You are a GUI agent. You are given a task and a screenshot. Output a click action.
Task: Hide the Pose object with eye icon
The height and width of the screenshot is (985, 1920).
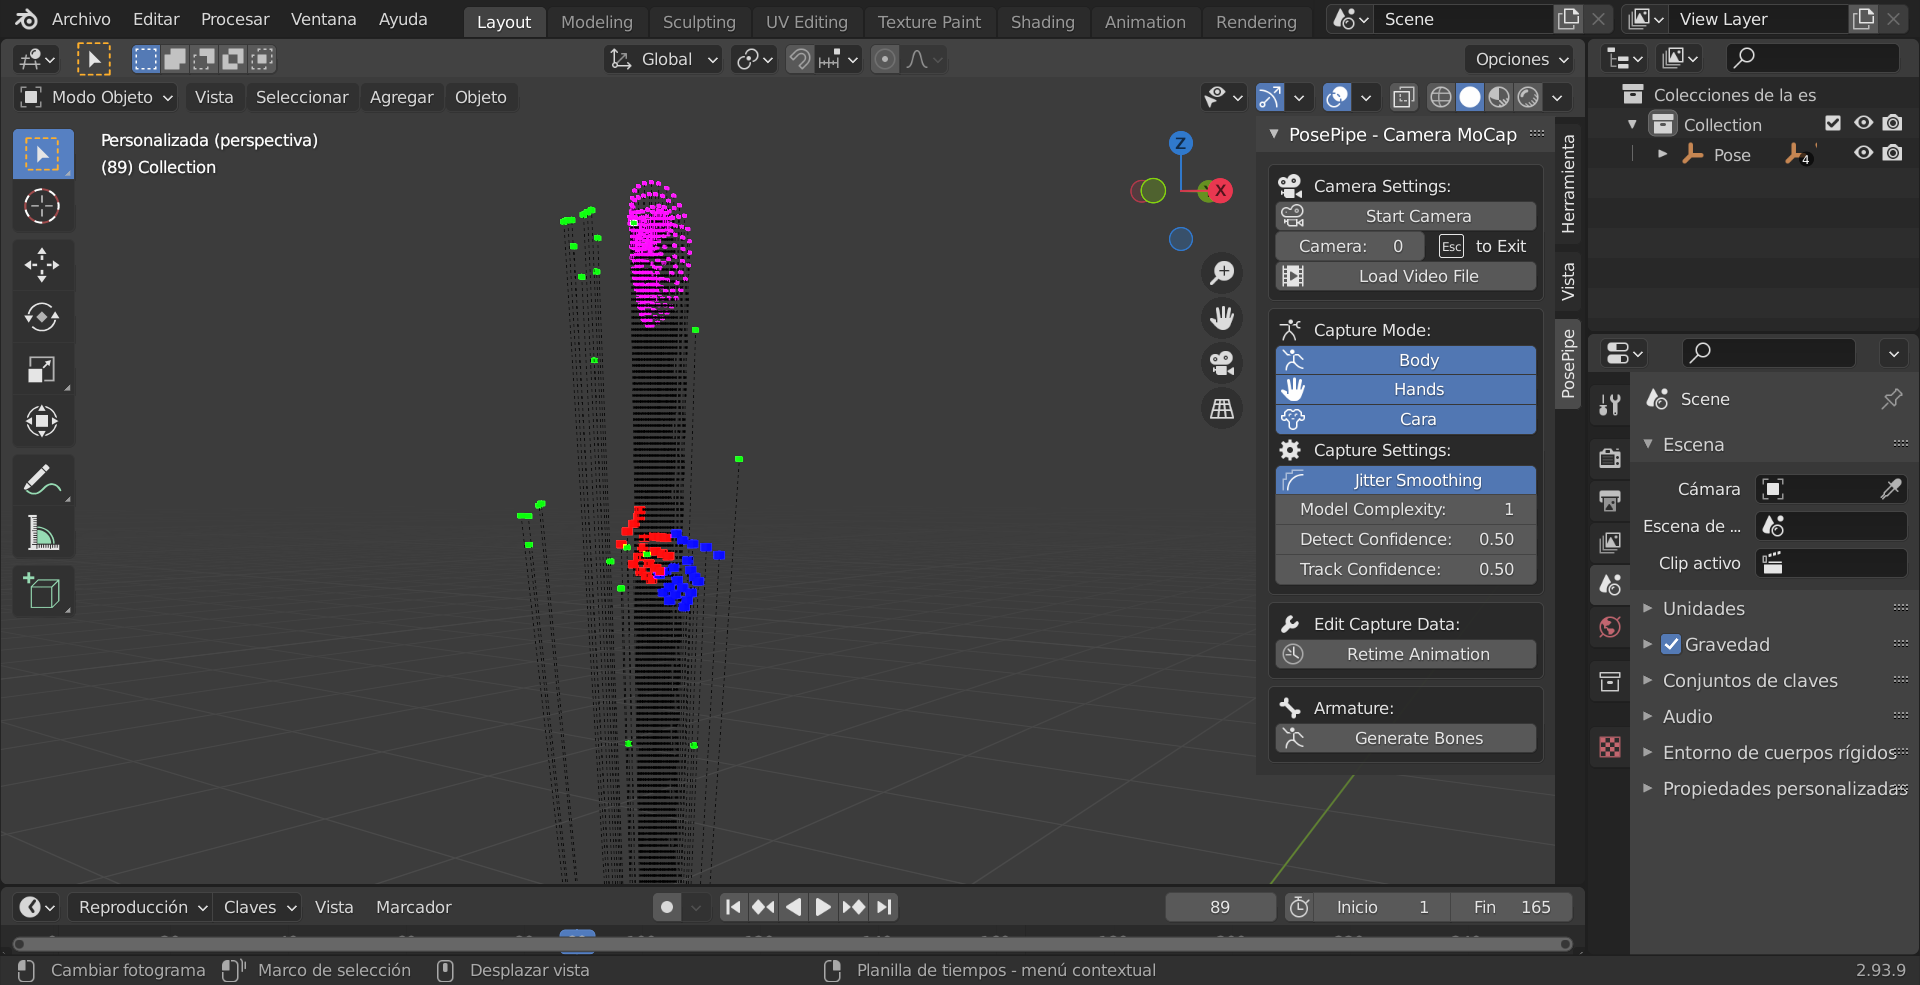(1863, 153)
